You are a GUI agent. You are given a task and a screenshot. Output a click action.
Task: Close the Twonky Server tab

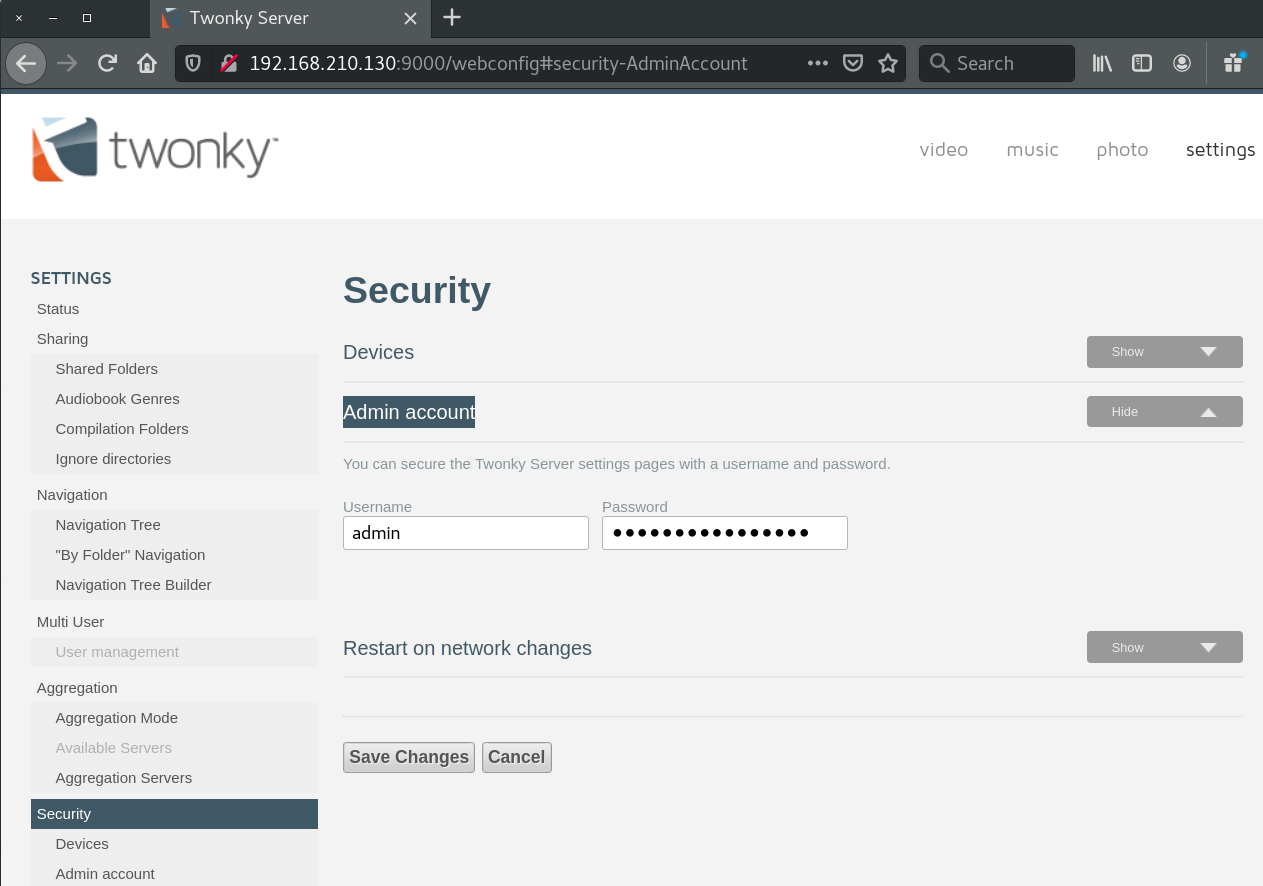pyautogui.click(x=410, y=18)
